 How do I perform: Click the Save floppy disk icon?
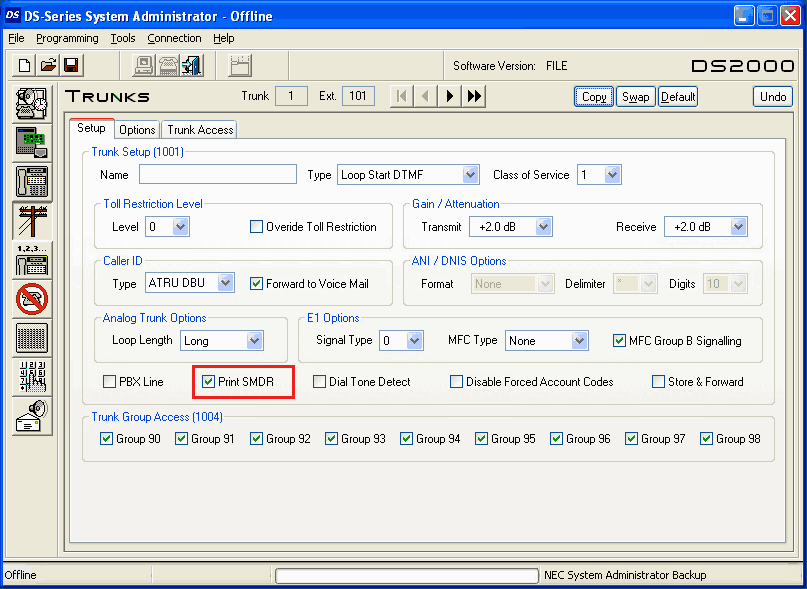point(72,66)
